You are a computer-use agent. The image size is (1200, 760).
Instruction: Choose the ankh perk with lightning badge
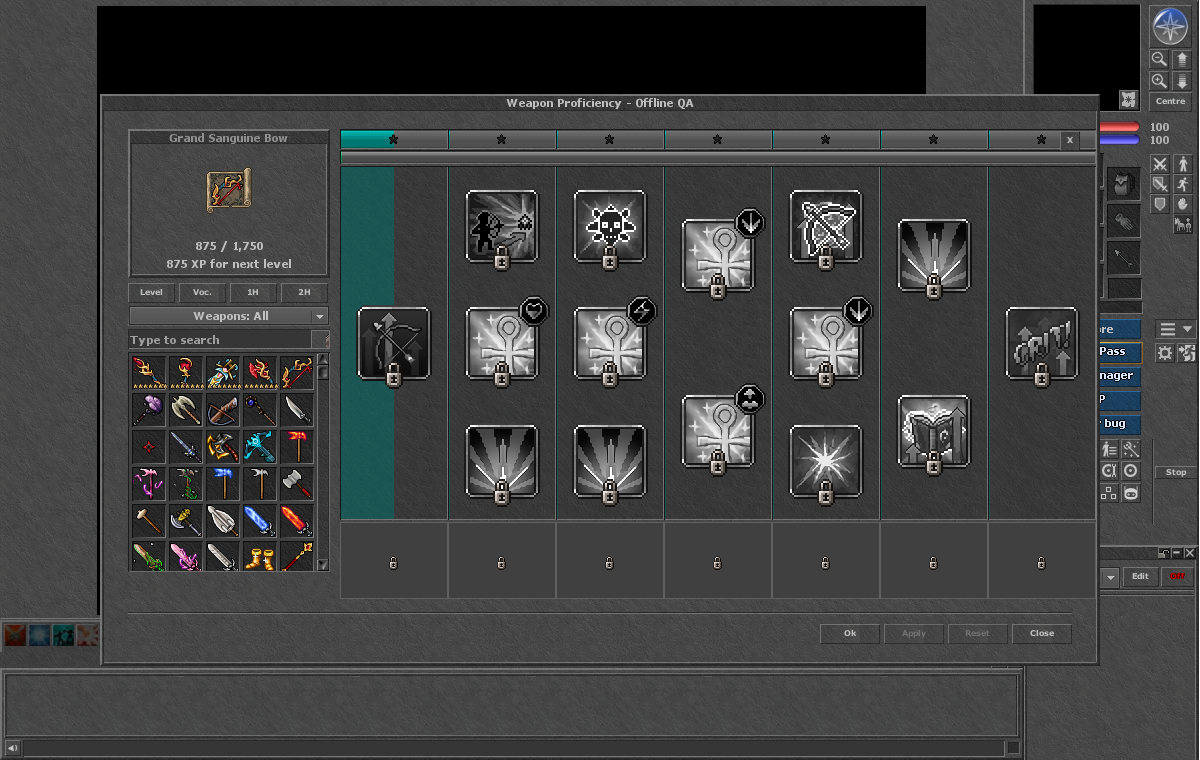coord(610,343)
